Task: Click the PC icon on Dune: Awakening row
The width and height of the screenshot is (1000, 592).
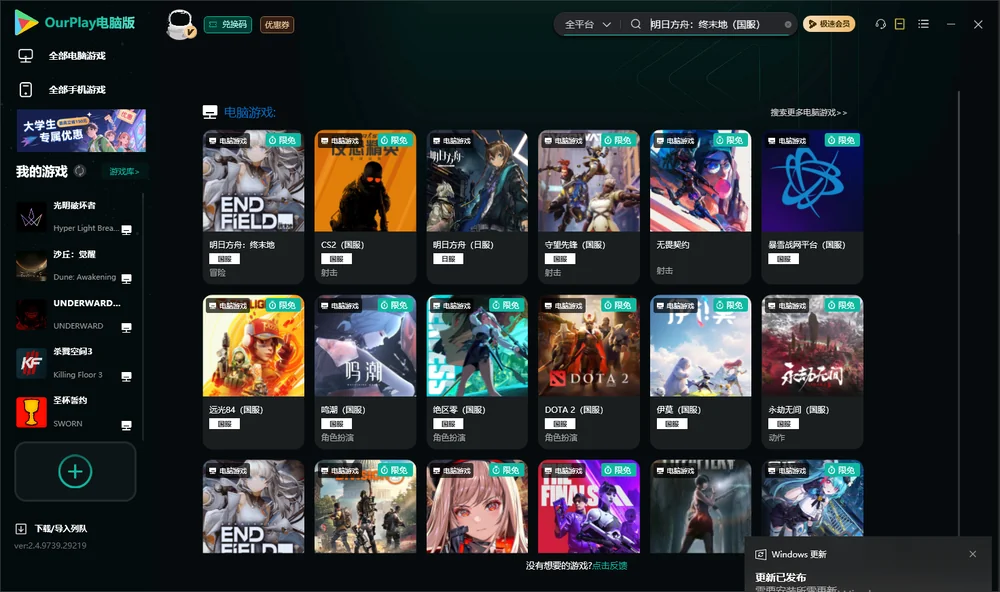Action: pos(126,279)
